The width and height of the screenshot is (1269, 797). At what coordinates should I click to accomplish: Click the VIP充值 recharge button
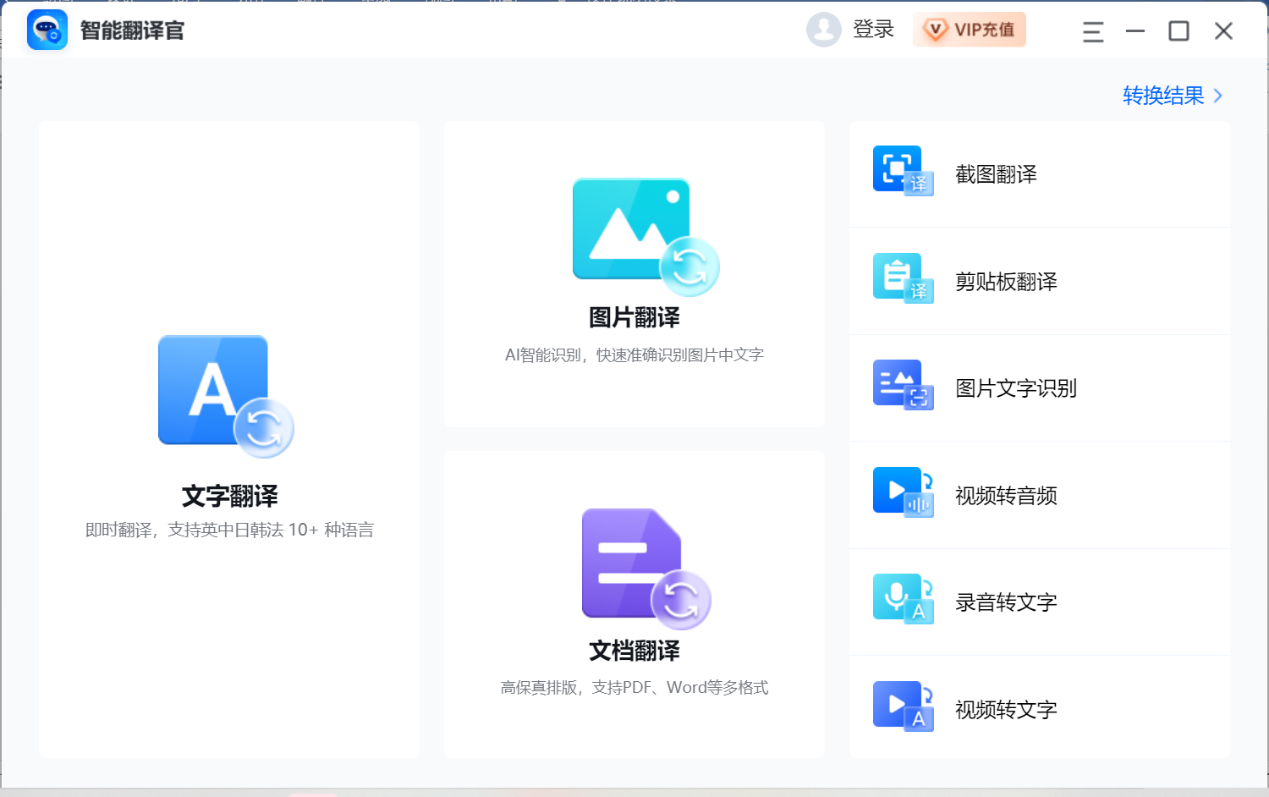pos(969,30)
